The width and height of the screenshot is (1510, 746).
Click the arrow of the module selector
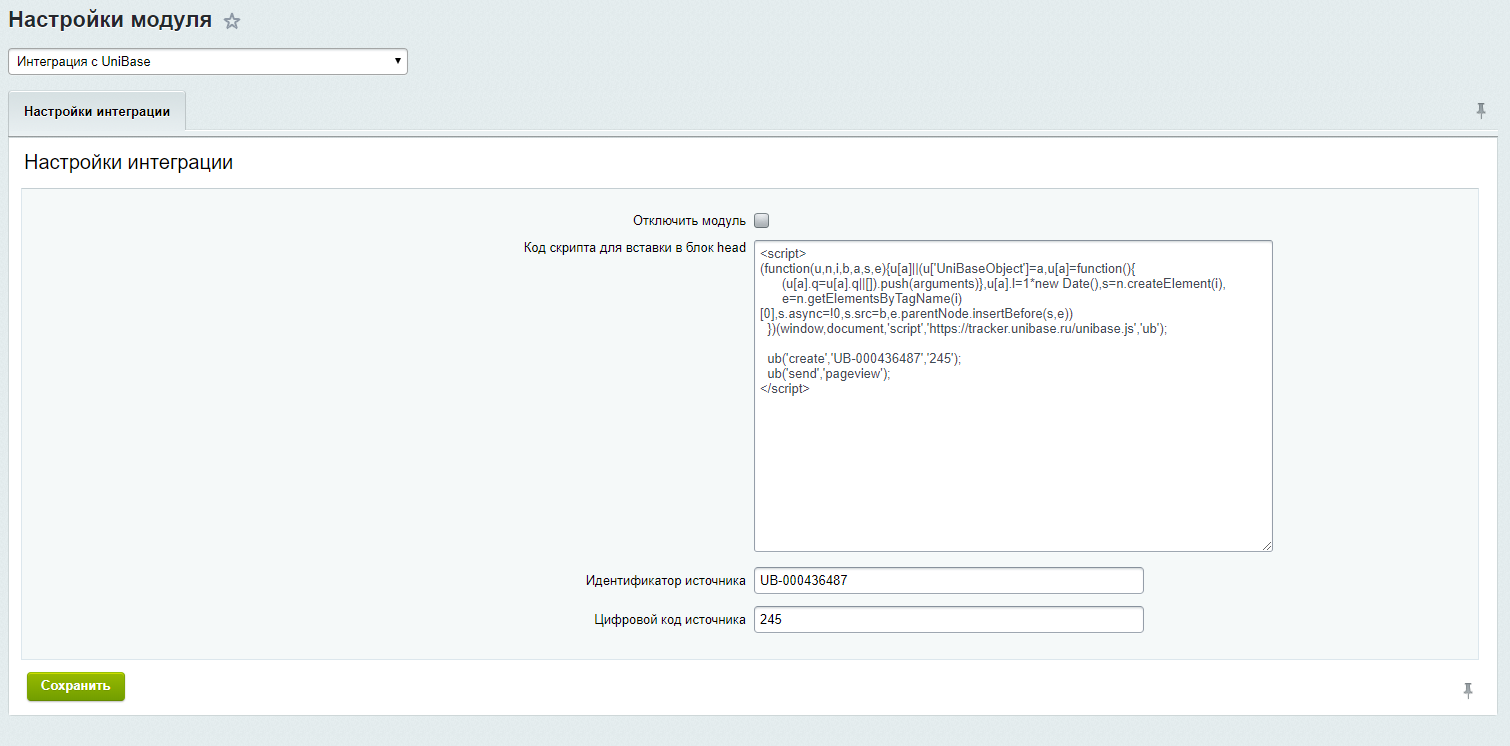click(x=398, y=61)
